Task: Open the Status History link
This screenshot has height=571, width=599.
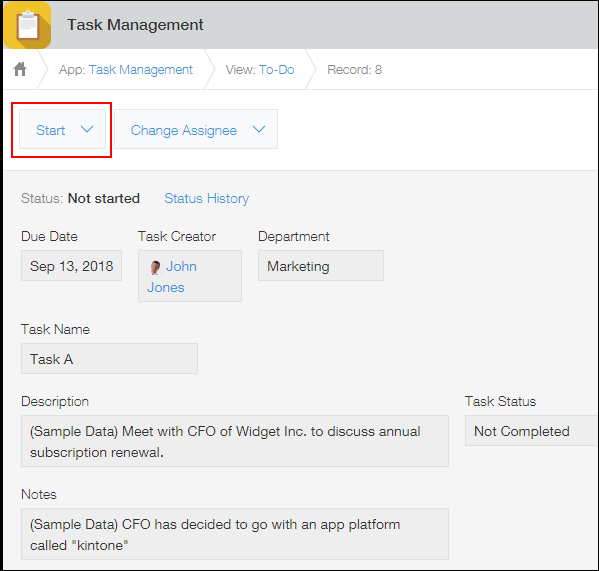Action: click(x=207, y=199)
